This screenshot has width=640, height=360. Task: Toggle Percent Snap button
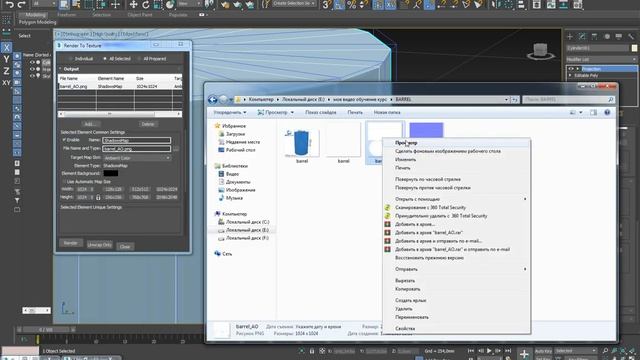click(x=351, y=4)
